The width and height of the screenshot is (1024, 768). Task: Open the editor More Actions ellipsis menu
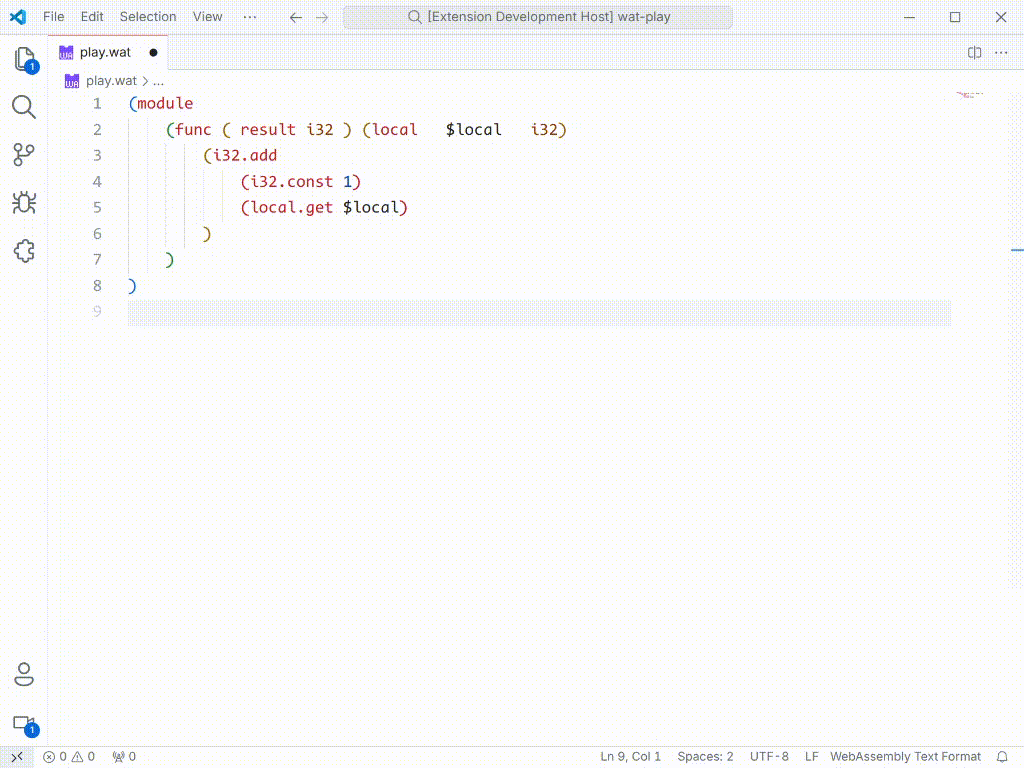[1001, 53]
